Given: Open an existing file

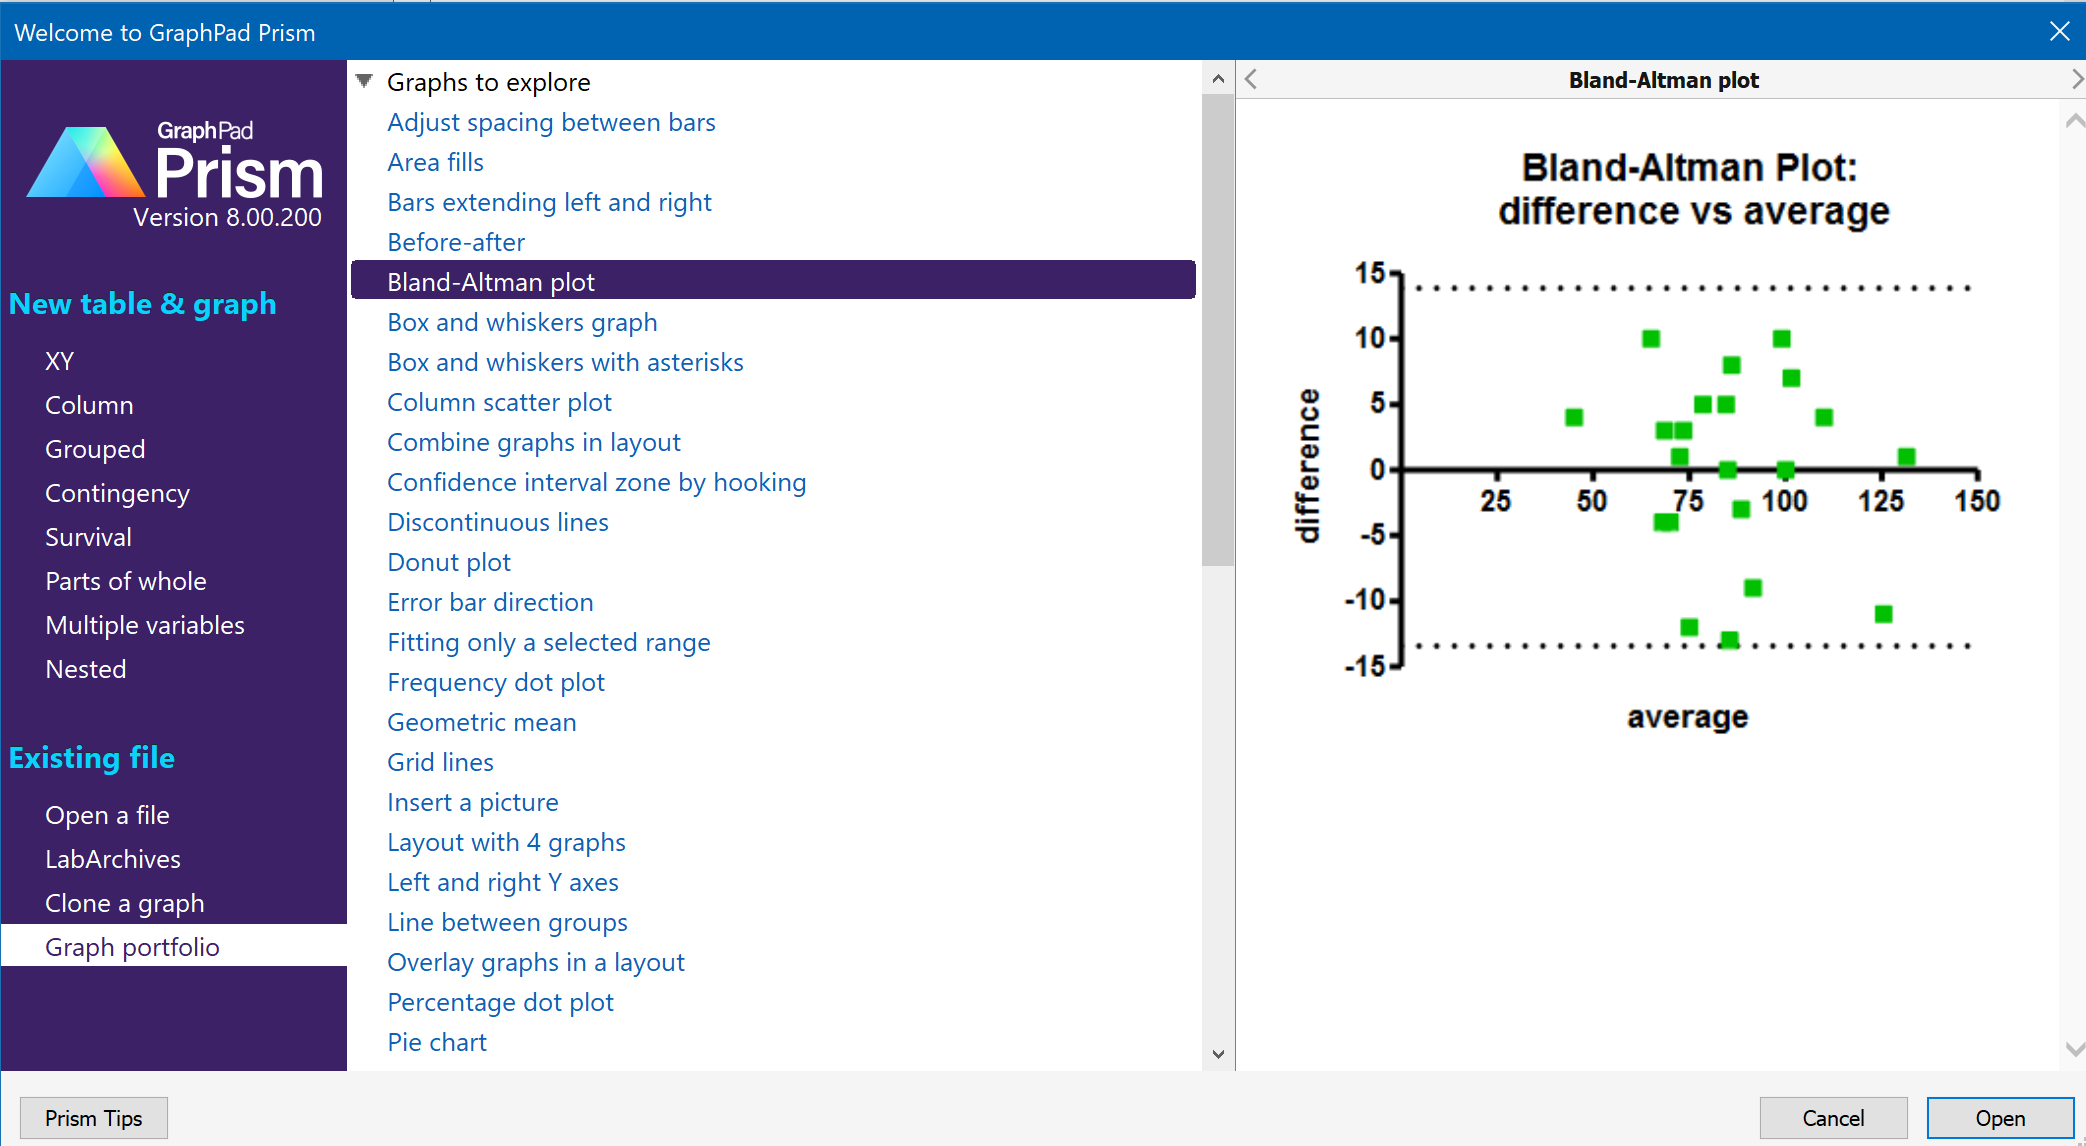Looking at the screenshot, I should coord(107,814).
